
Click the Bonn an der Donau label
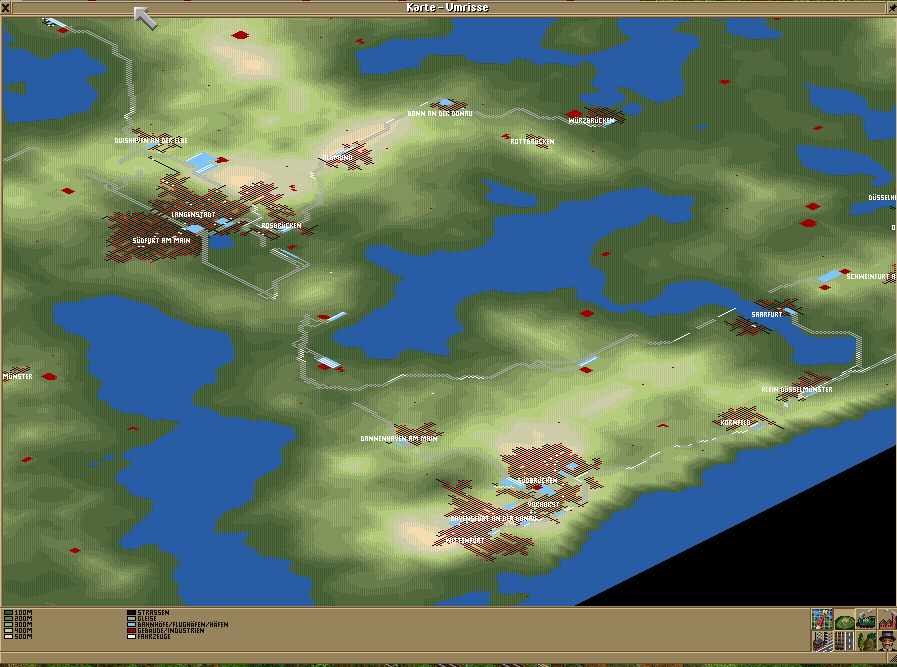tap(440, 114)
